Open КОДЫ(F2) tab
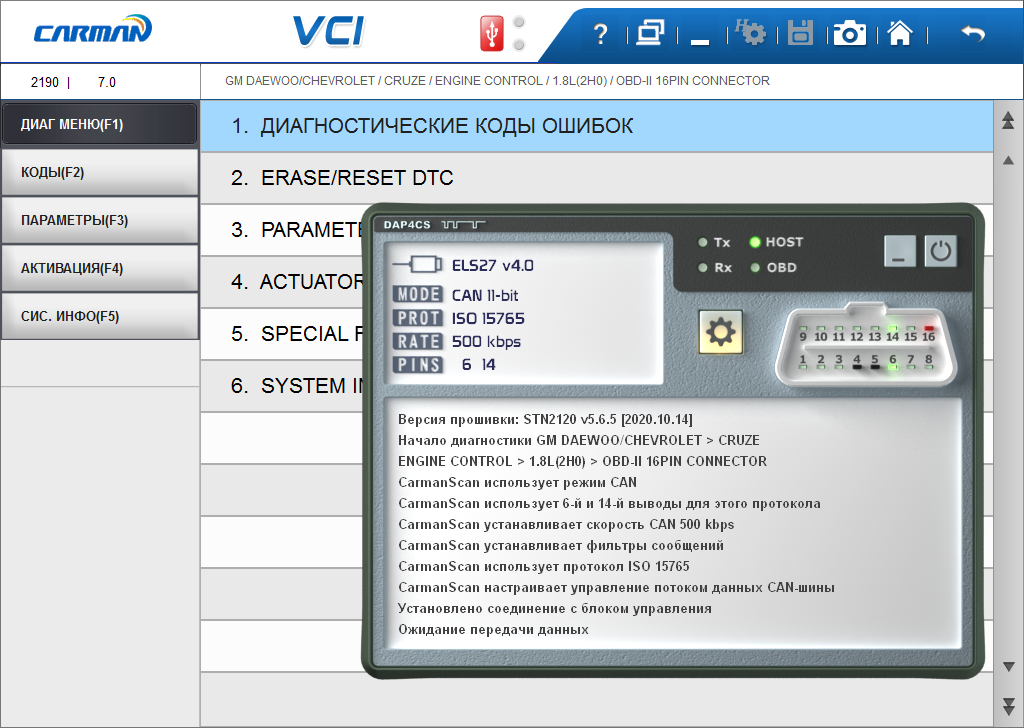The image size is (1024, 728). tap(100, 172)
